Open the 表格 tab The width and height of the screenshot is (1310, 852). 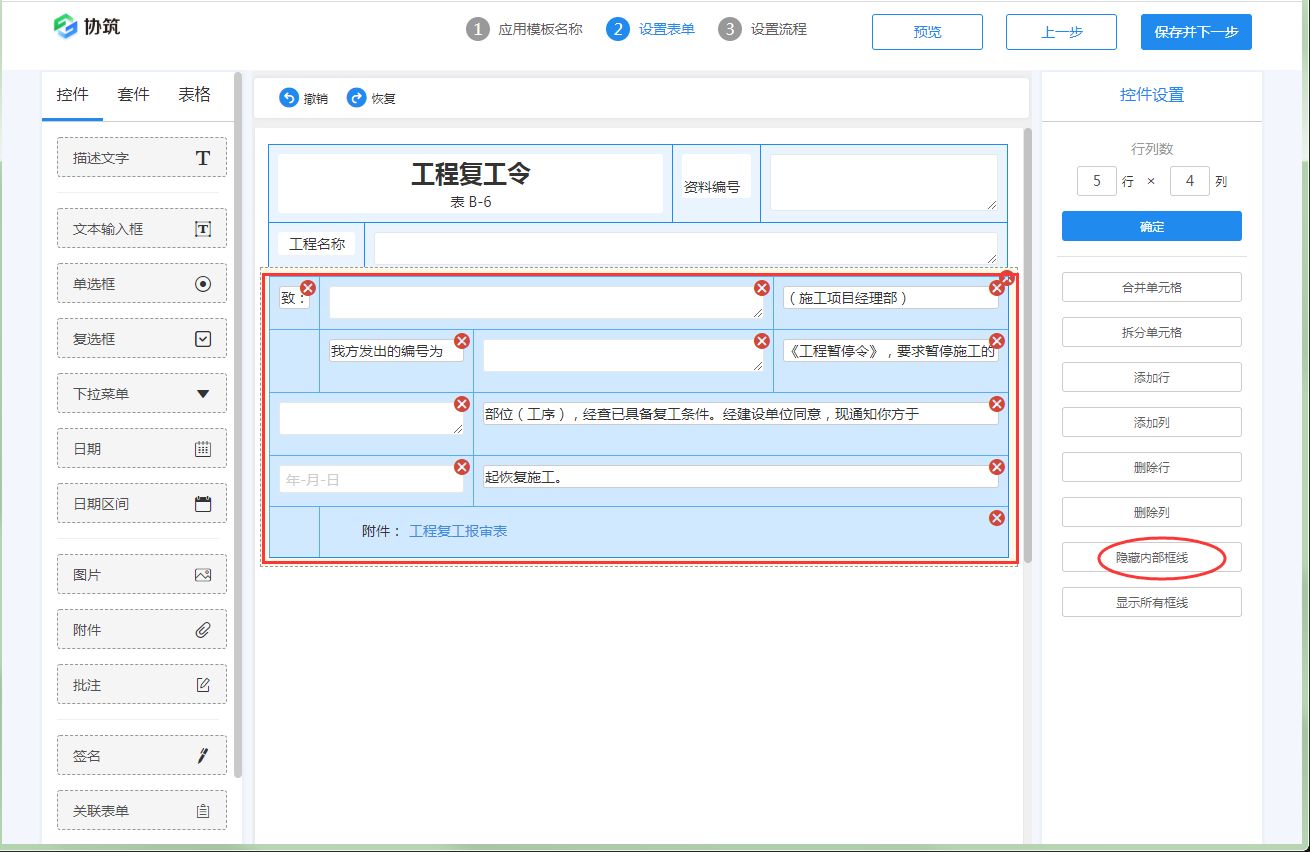[195, 95]
